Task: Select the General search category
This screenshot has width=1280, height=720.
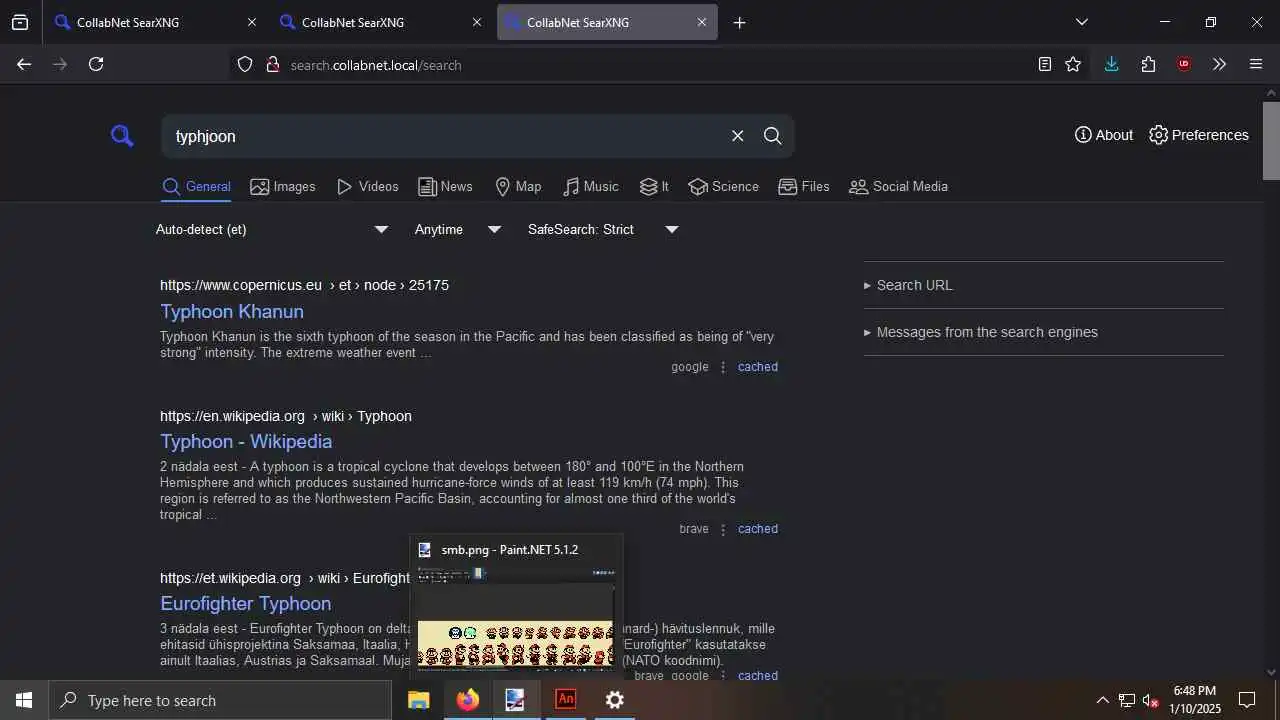Action: (x=197, y=187)
